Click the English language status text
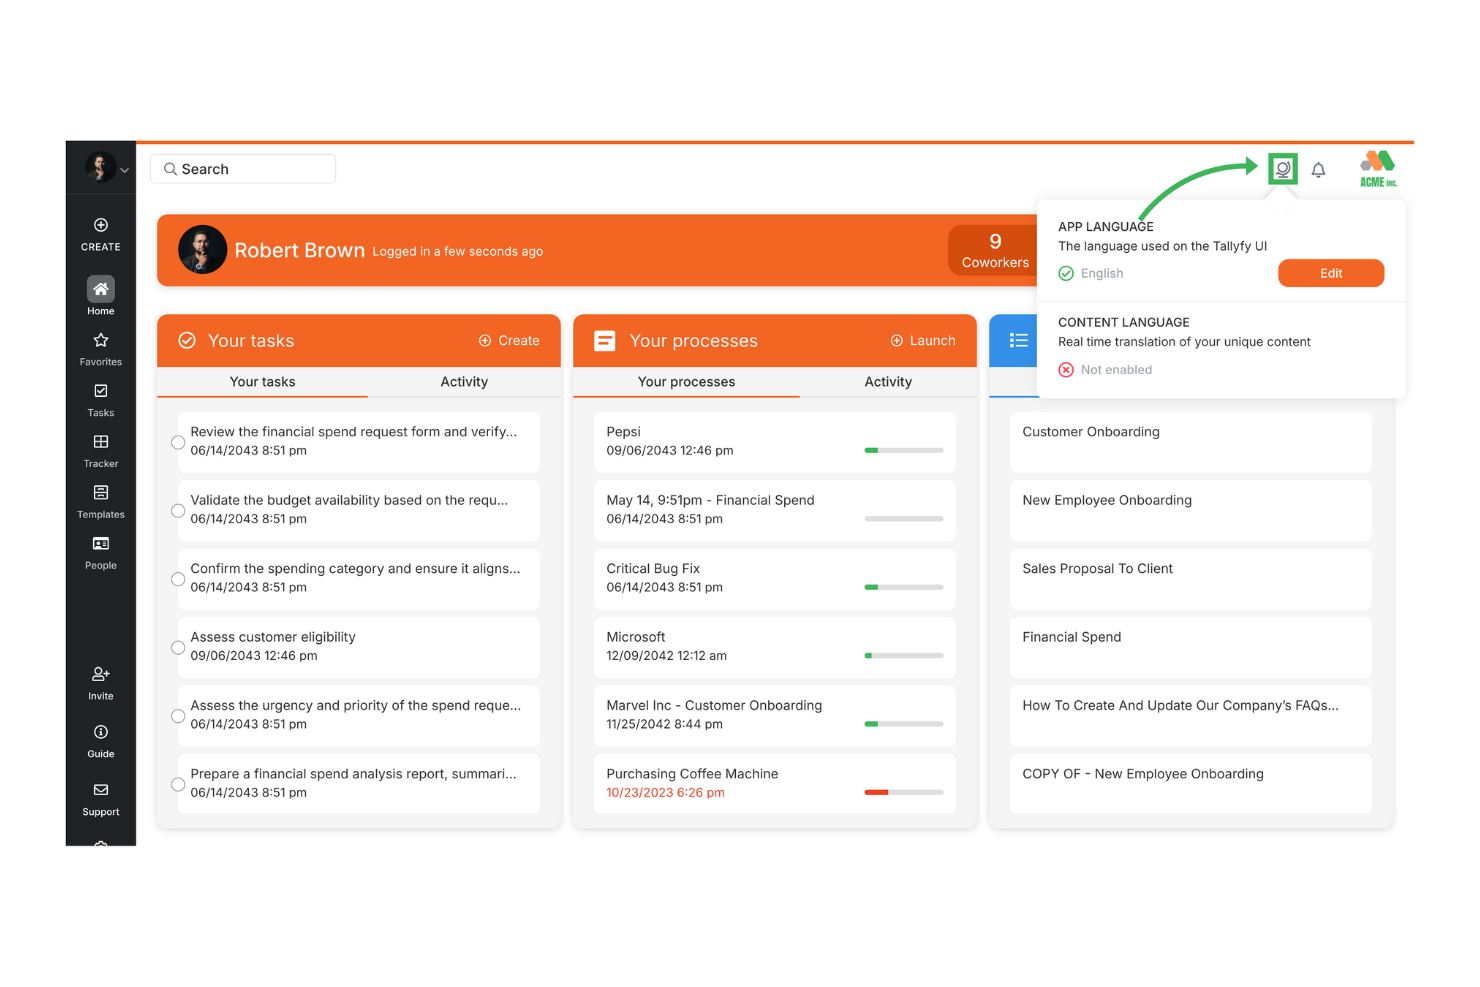This screenshot has width=1480, height=987. [1102, 273]
